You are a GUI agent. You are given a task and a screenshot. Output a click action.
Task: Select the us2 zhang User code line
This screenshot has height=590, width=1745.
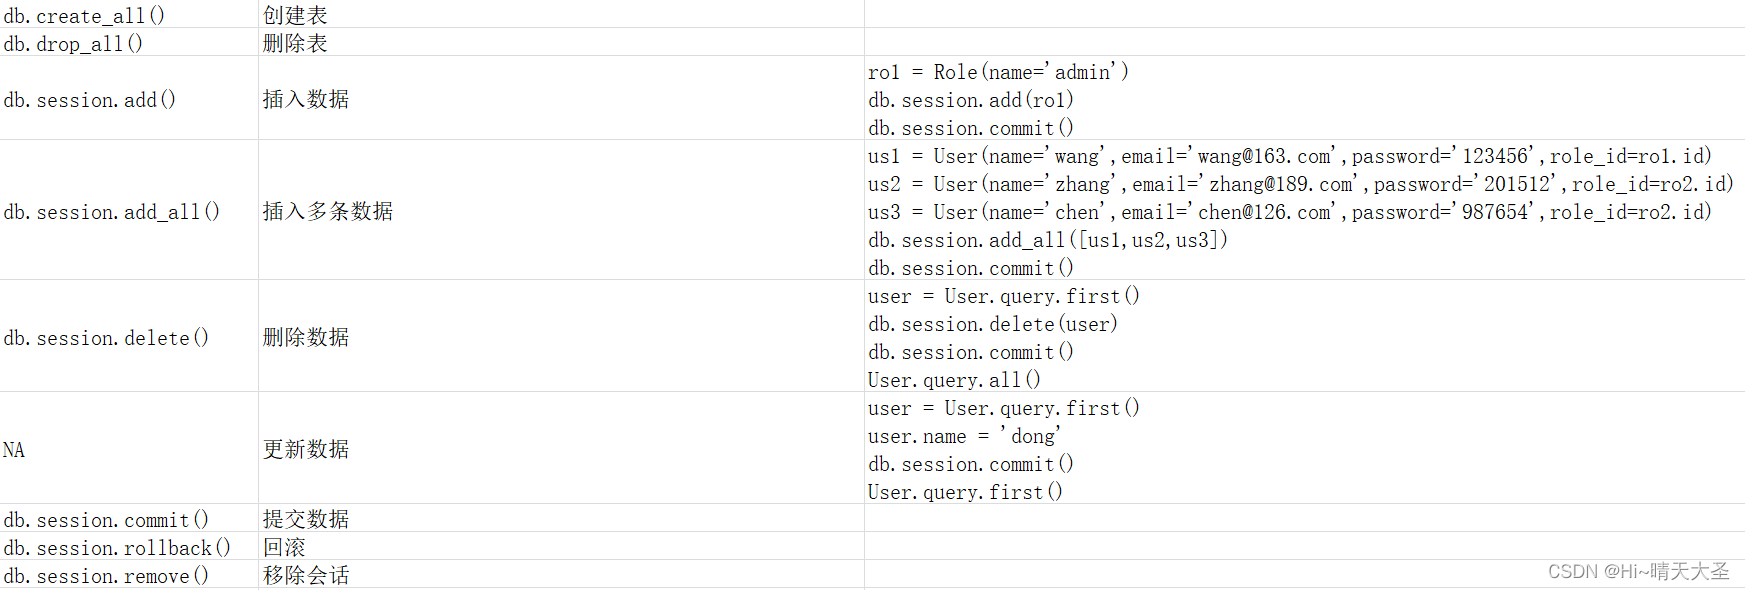coord(1300,184)
